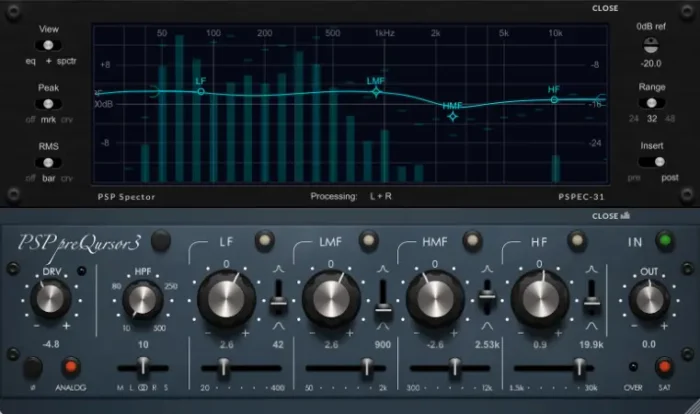Toggle the HF band enable button

click(x=577, y=240)
